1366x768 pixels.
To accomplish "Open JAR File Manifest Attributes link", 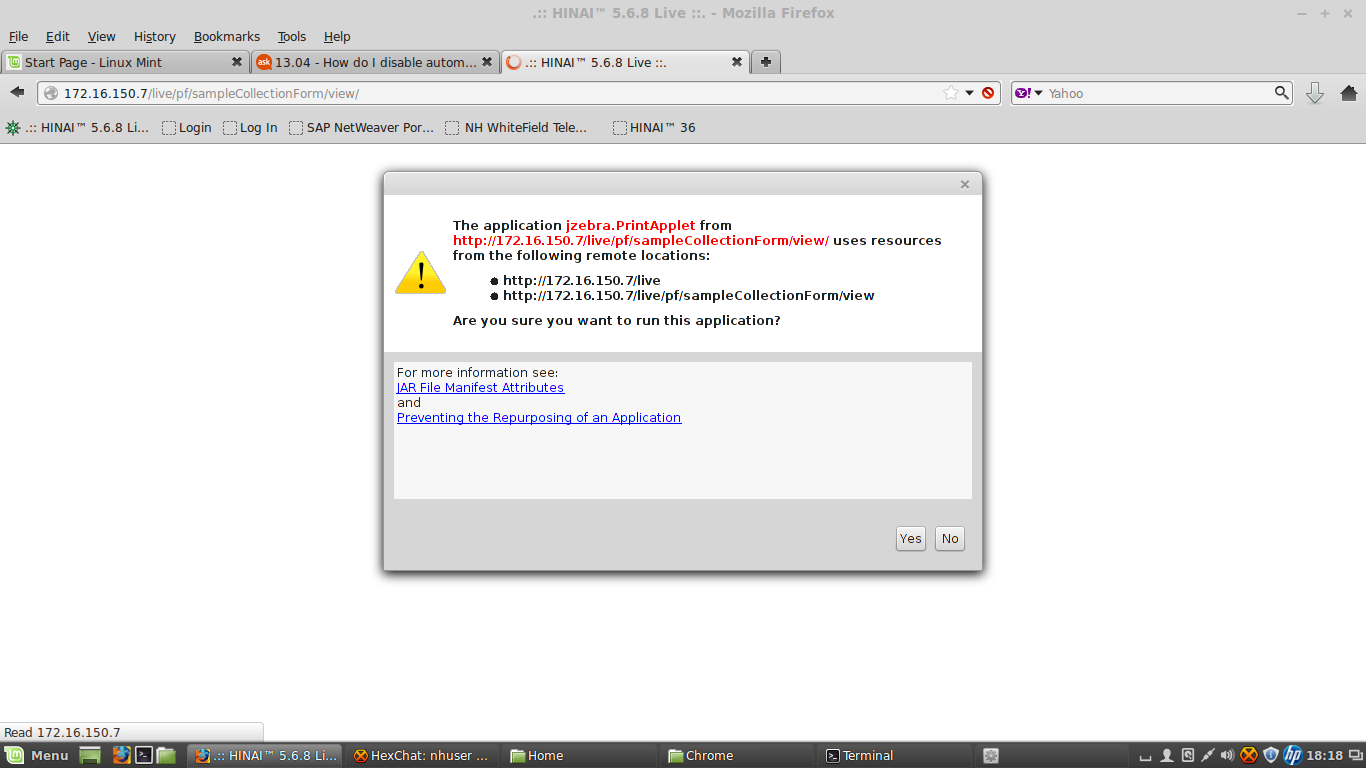I will coord(480,387).
